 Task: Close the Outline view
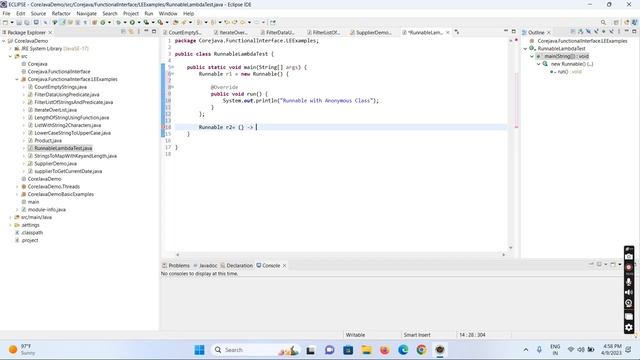(549, 32)
